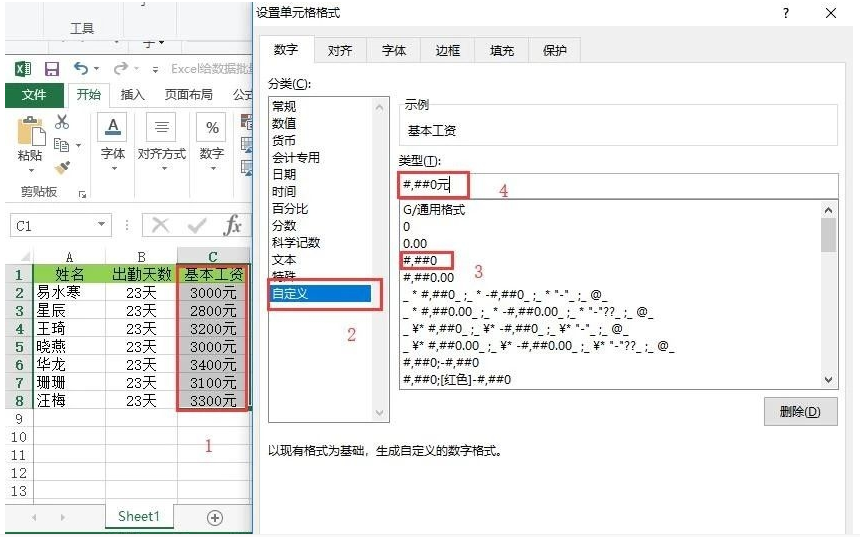Click the 类型 format input field
The image size is (860, 537).
pyautogui.click(x=619, y=185)
